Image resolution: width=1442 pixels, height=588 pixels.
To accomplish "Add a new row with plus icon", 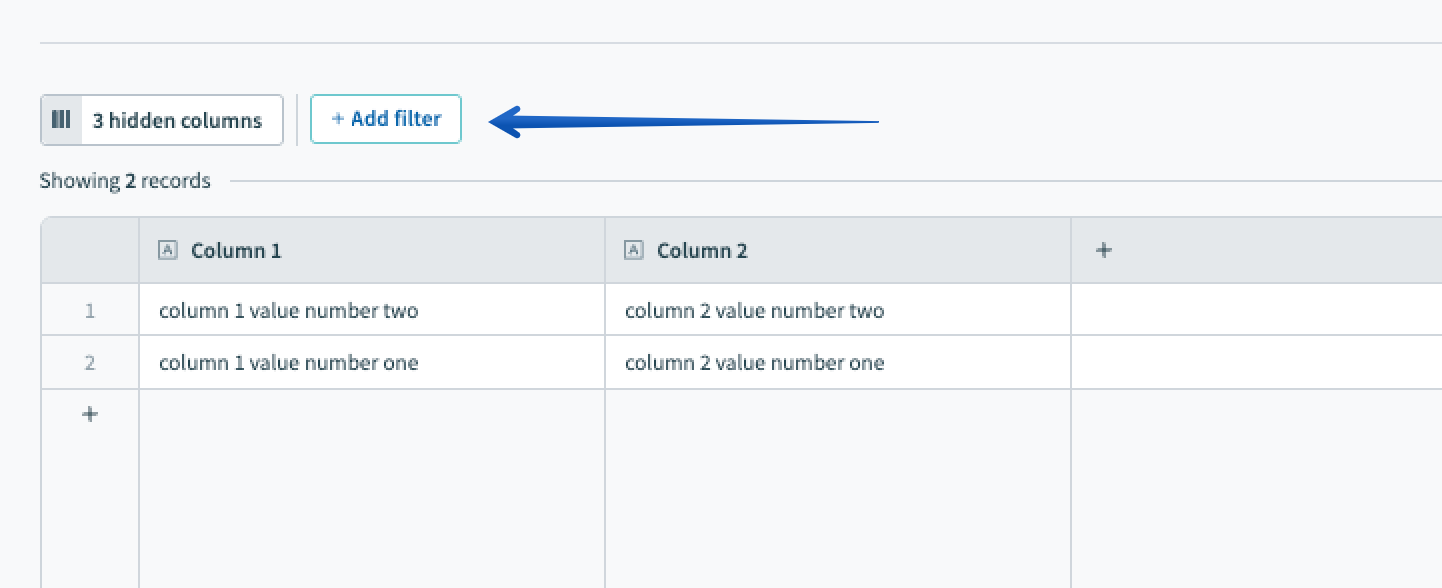I will click(x=90, y=414).
